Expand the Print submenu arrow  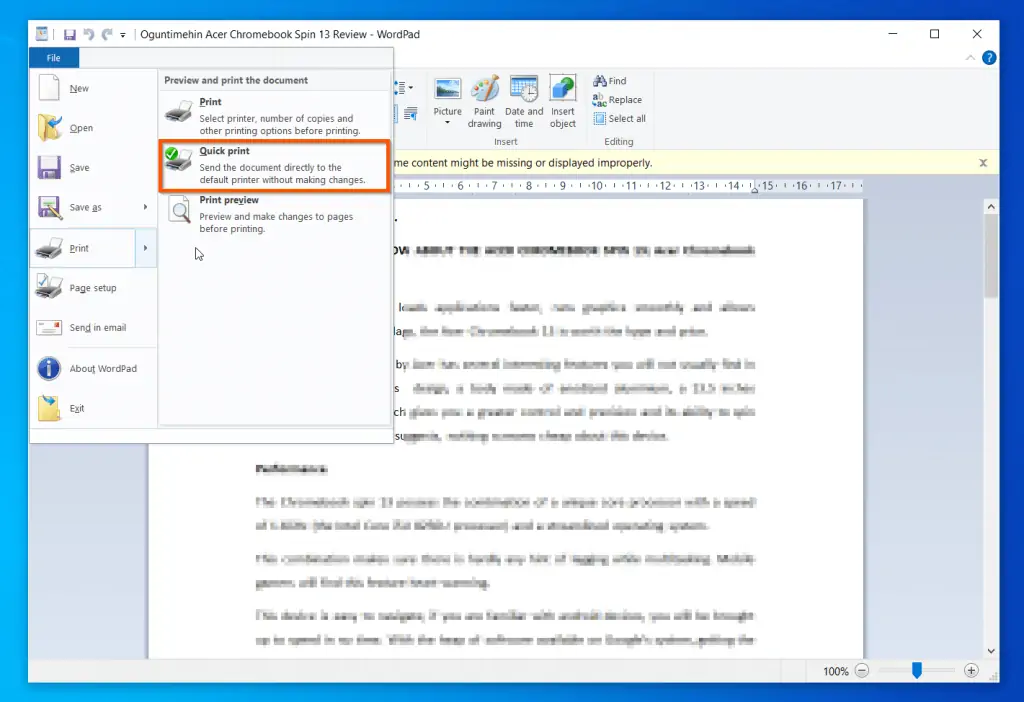tap(146, 247)
